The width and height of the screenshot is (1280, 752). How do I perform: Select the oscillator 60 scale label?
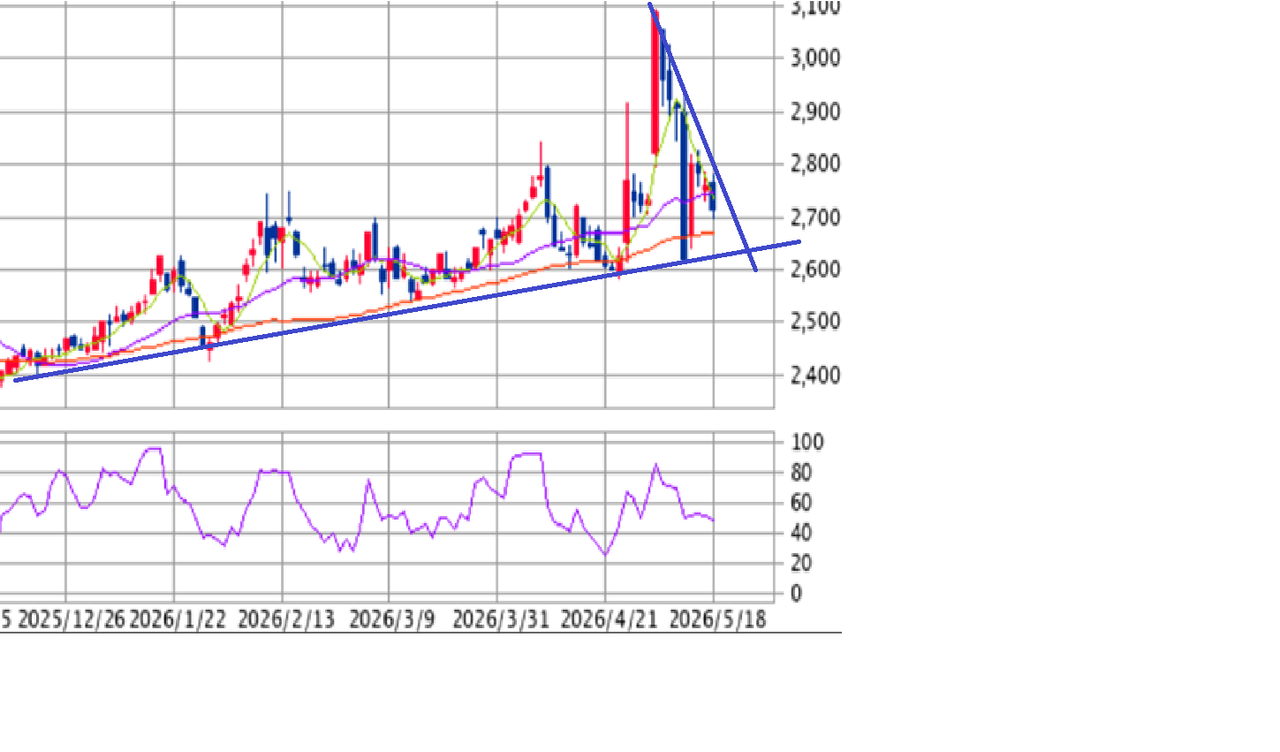click(800, 502)
